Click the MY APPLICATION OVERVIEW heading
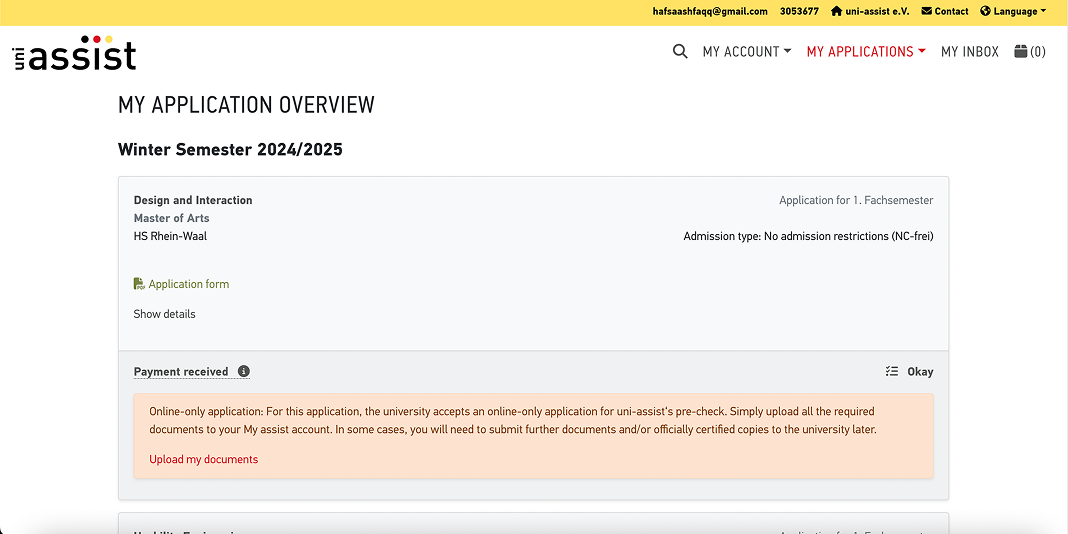The image size is (1068, 534). 247,105
